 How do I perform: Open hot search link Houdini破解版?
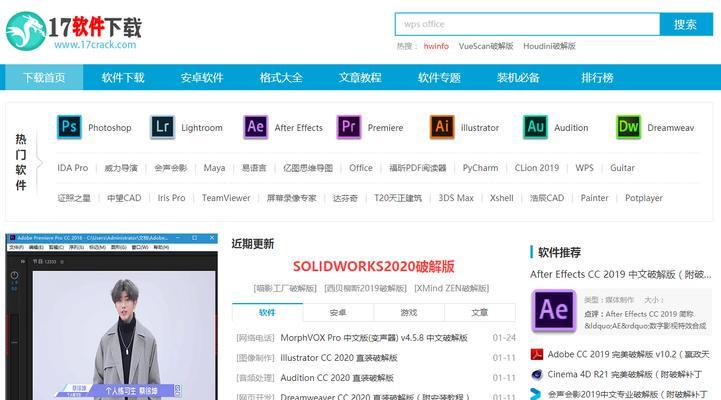pos(549,46)
